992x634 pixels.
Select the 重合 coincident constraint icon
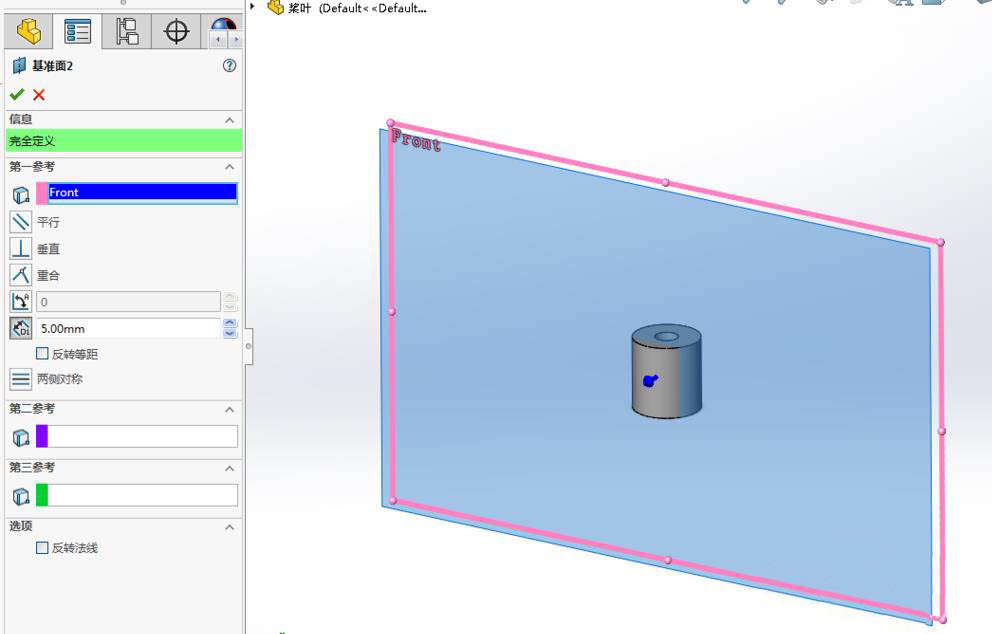21,275
